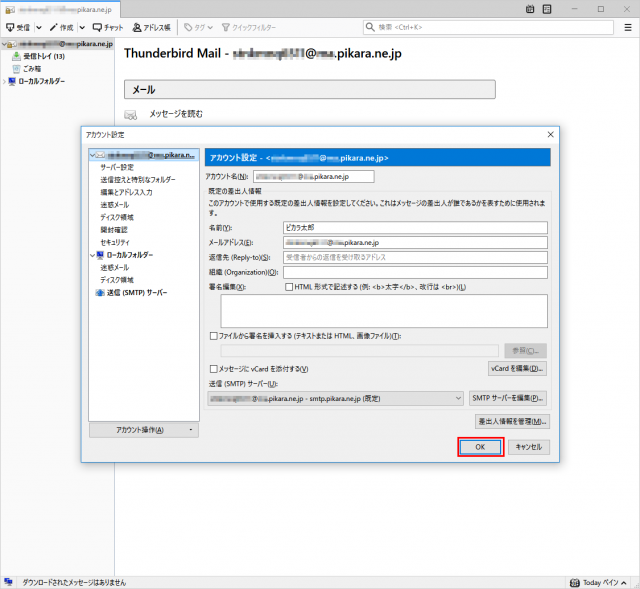Check ファイルから署名を挿入する option

coord(214,336)
